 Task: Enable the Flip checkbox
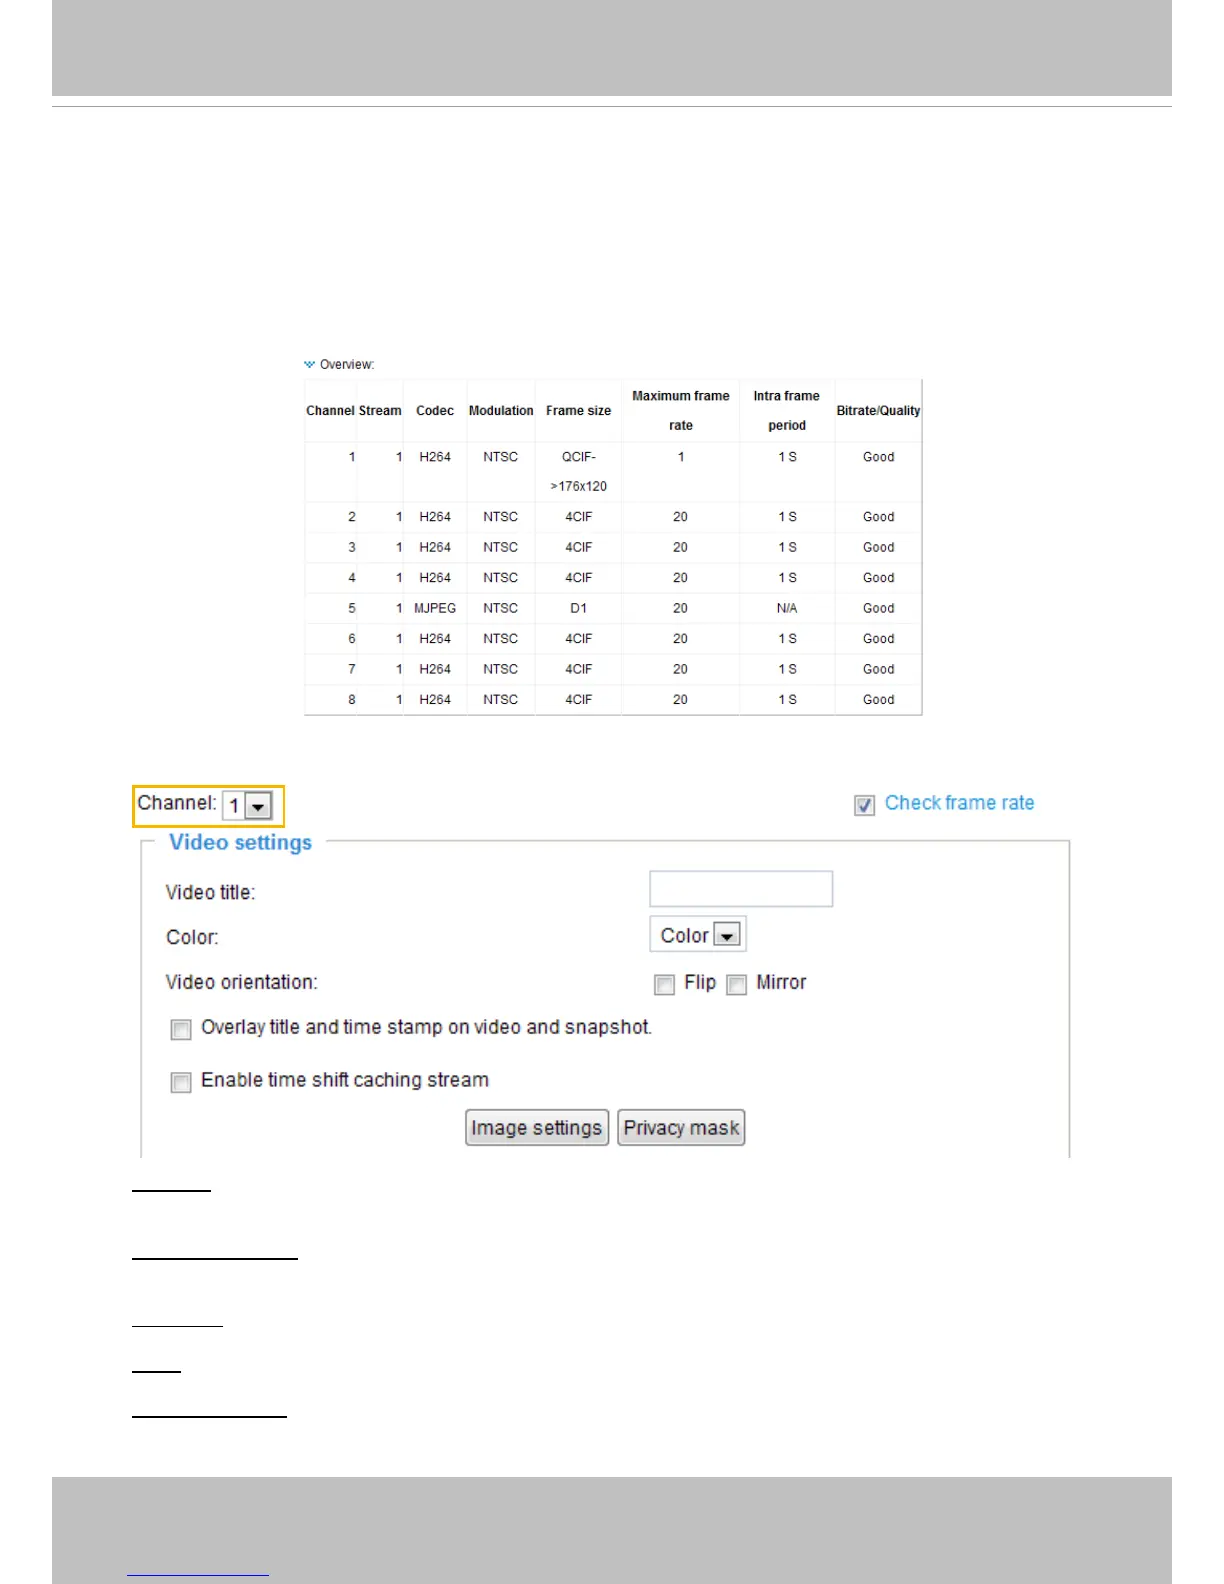tap(664, 985)
